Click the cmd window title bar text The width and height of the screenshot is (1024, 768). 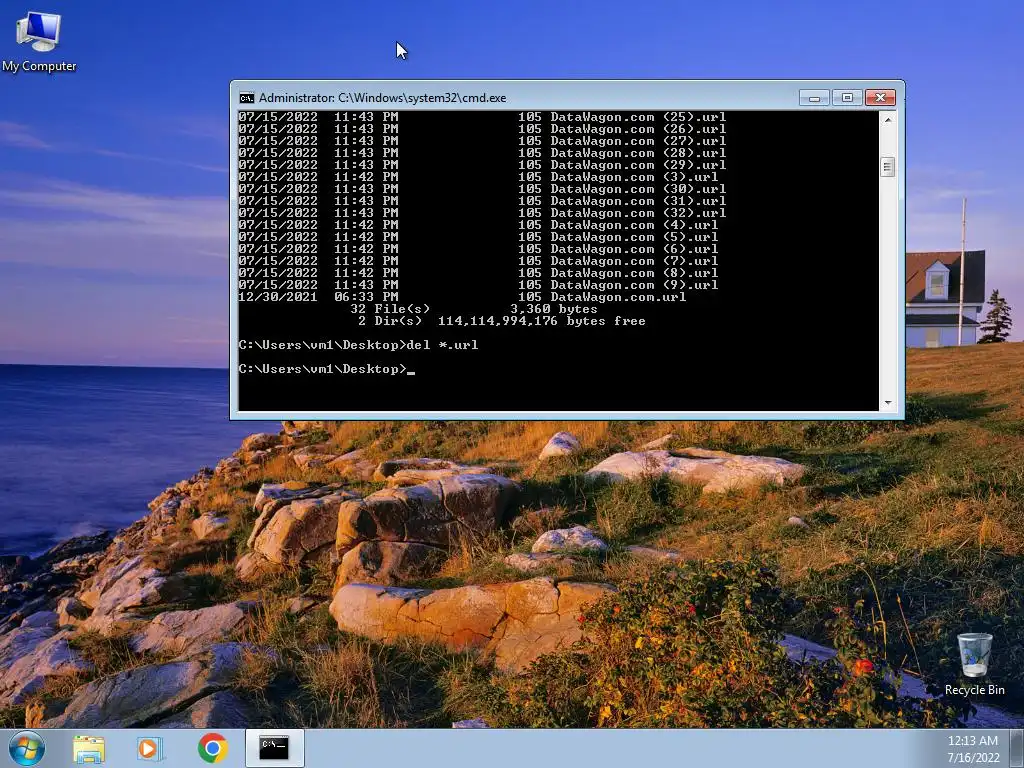tap(383, 98)
